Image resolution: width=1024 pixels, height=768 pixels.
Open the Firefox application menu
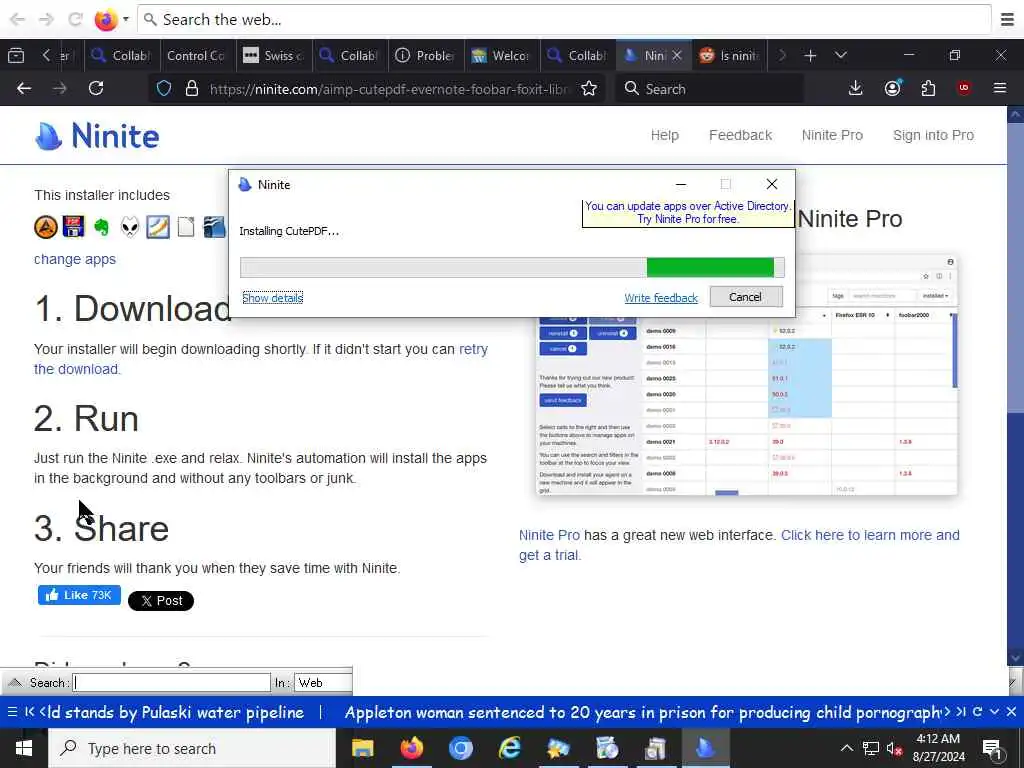point(999,88)
